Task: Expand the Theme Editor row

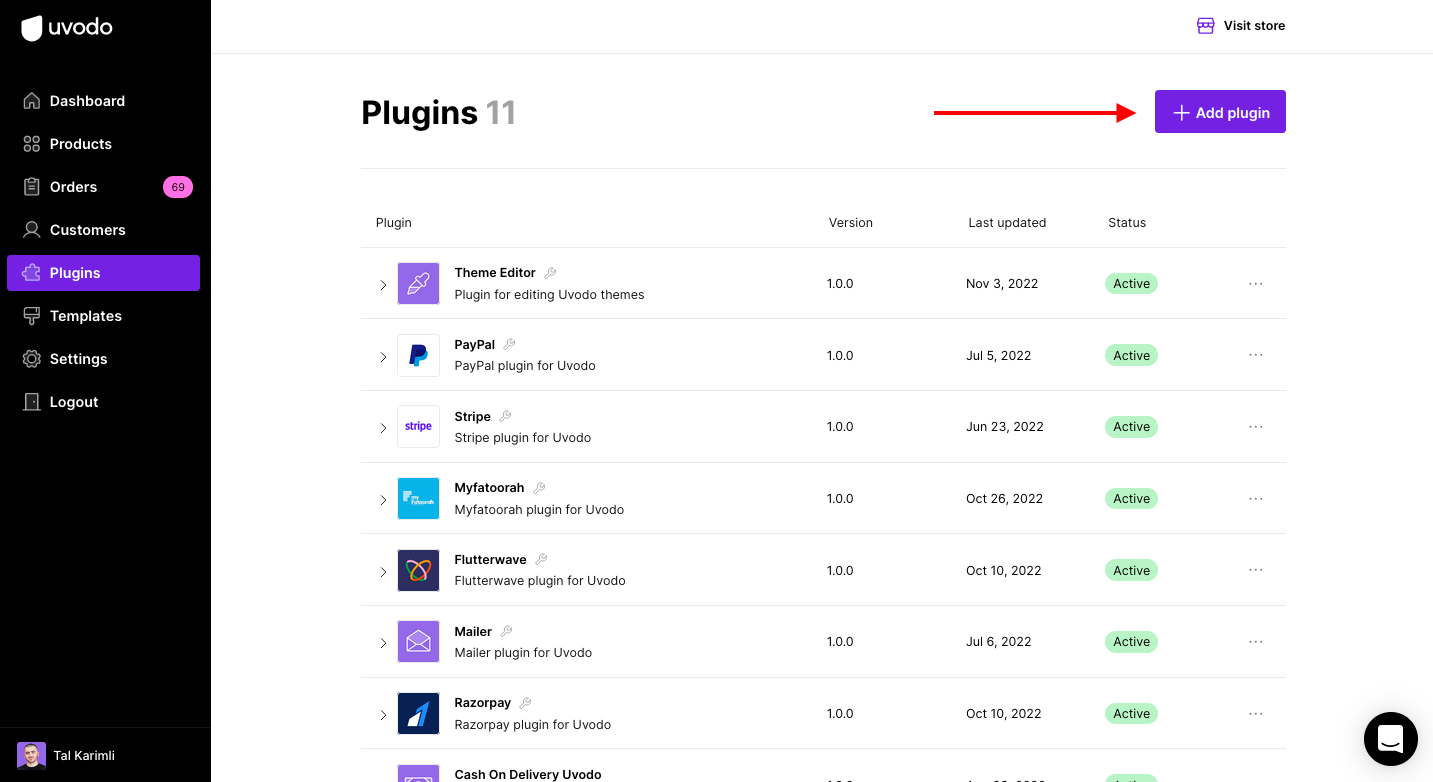Action: 383,285
